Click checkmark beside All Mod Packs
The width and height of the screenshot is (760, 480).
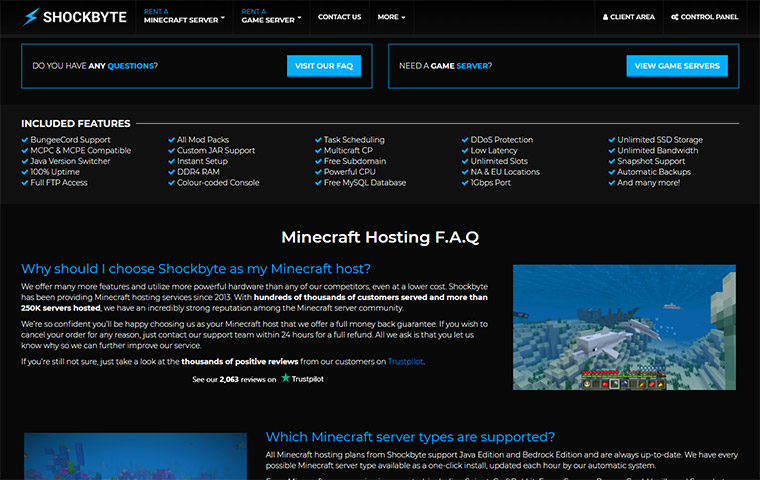pyautogui.click(x=171, y=140)
